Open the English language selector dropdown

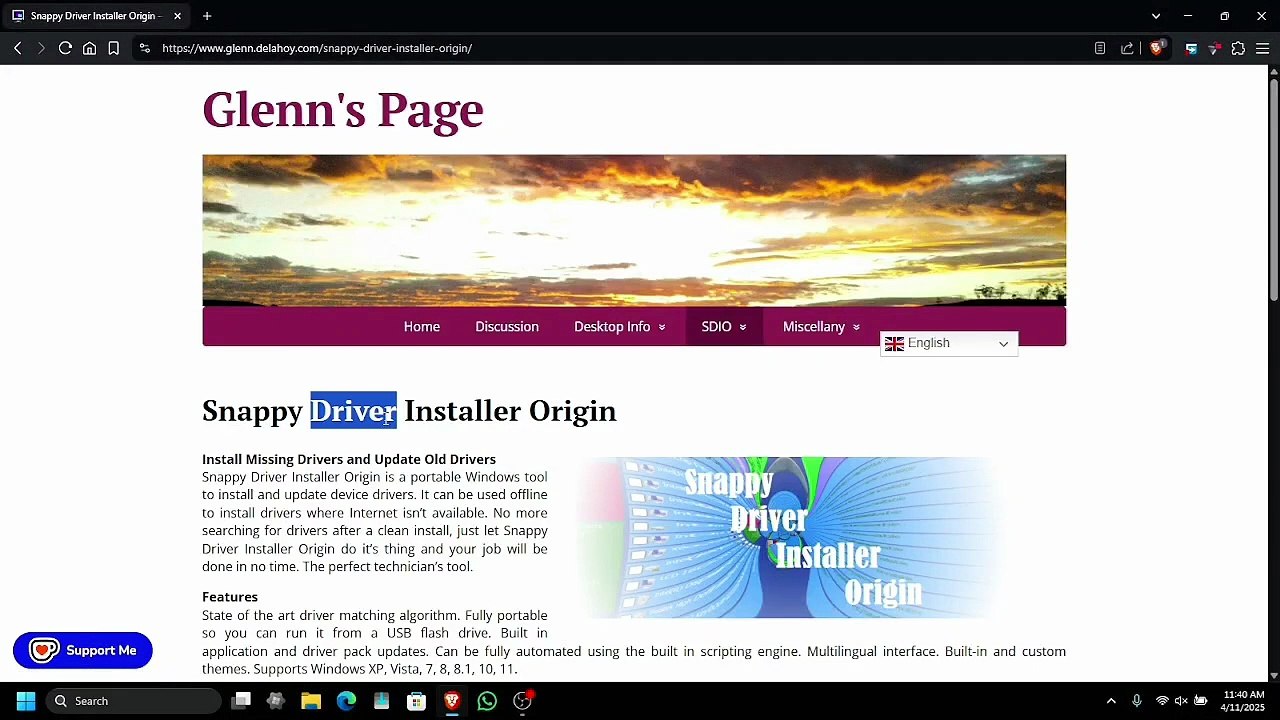[949, 344]
